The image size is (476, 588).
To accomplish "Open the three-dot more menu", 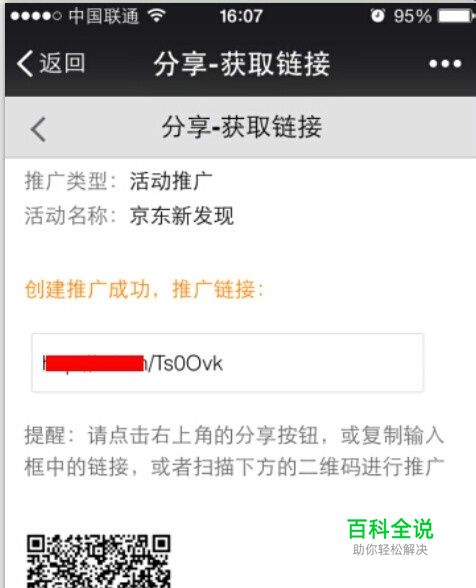I will point(445,64).
